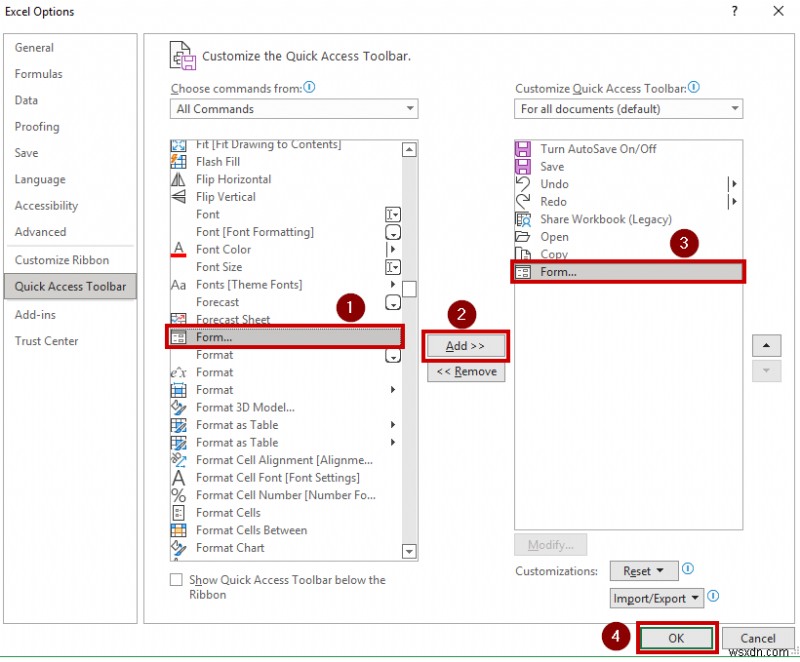Switch to the Customize Ribbon section
This screenshot has width=800, height=662.
(x=60, y=260)
